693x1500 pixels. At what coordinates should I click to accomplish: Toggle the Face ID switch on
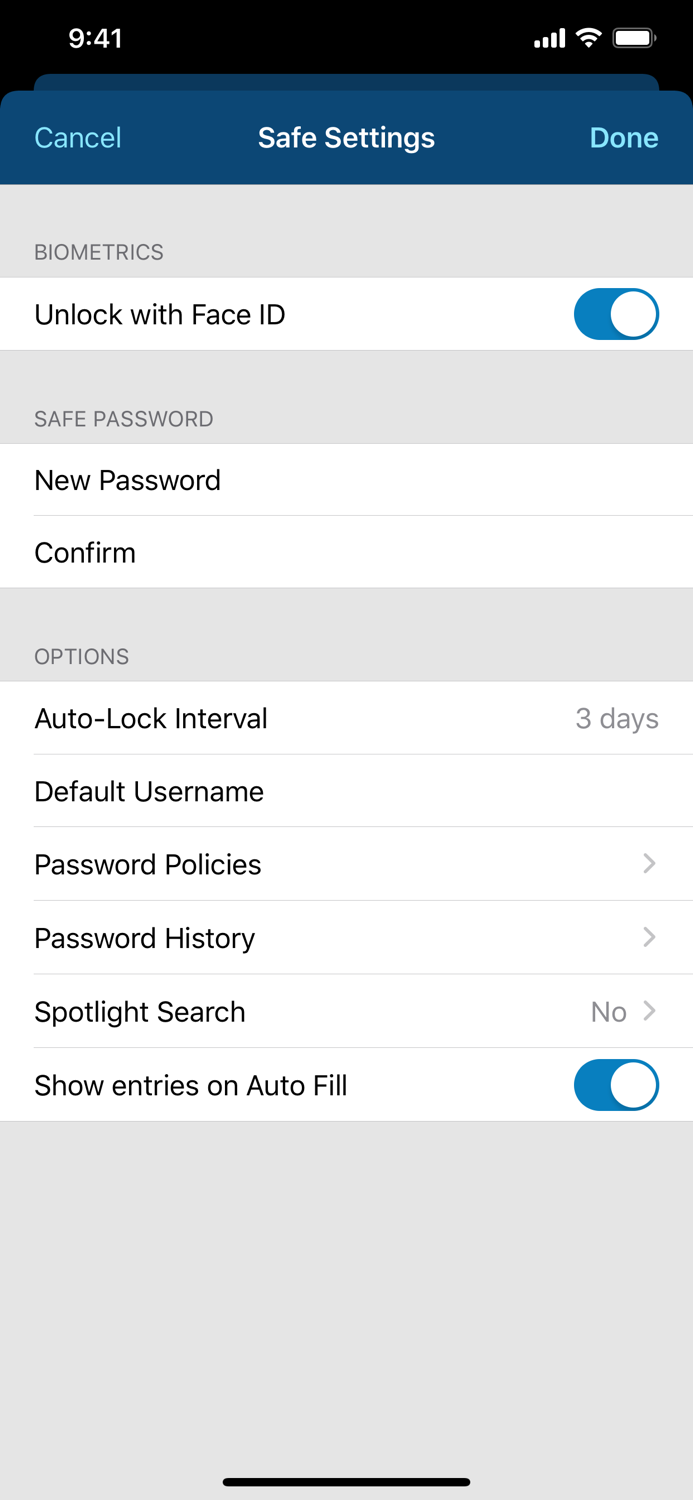tap(616, 314)
